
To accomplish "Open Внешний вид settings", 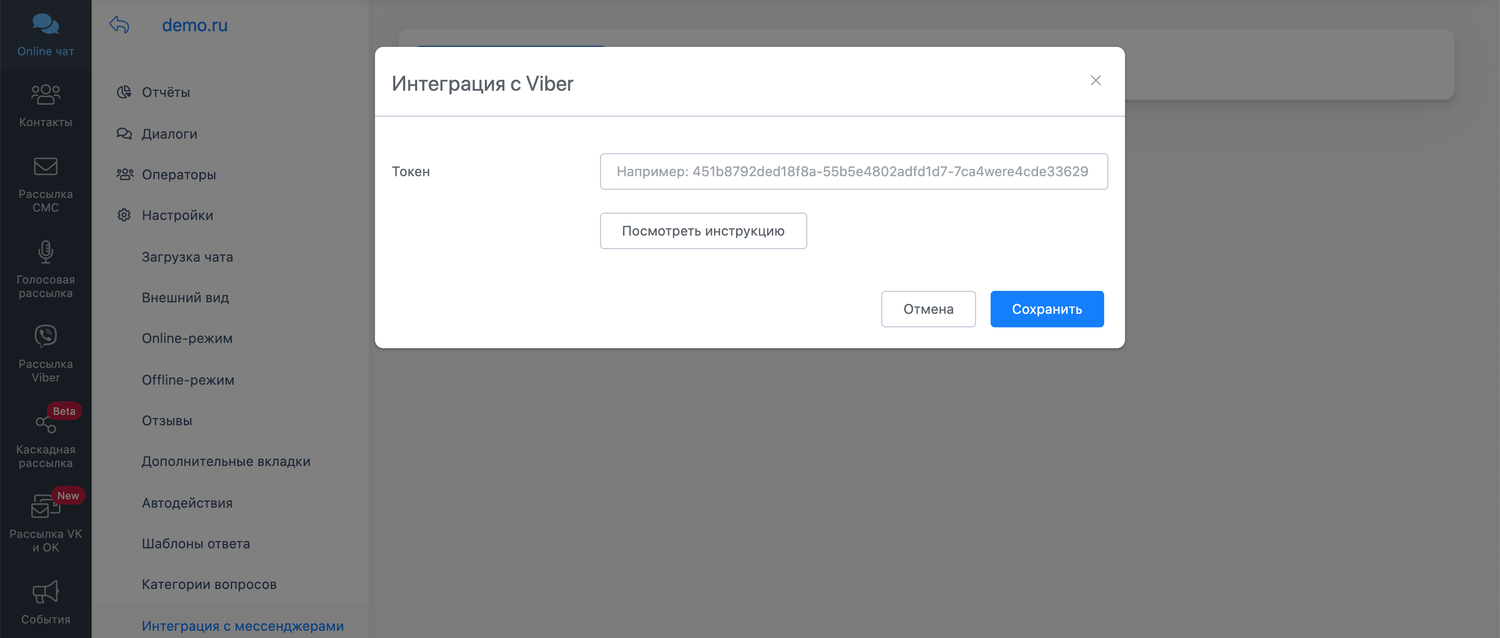I will tap(186, 297).
